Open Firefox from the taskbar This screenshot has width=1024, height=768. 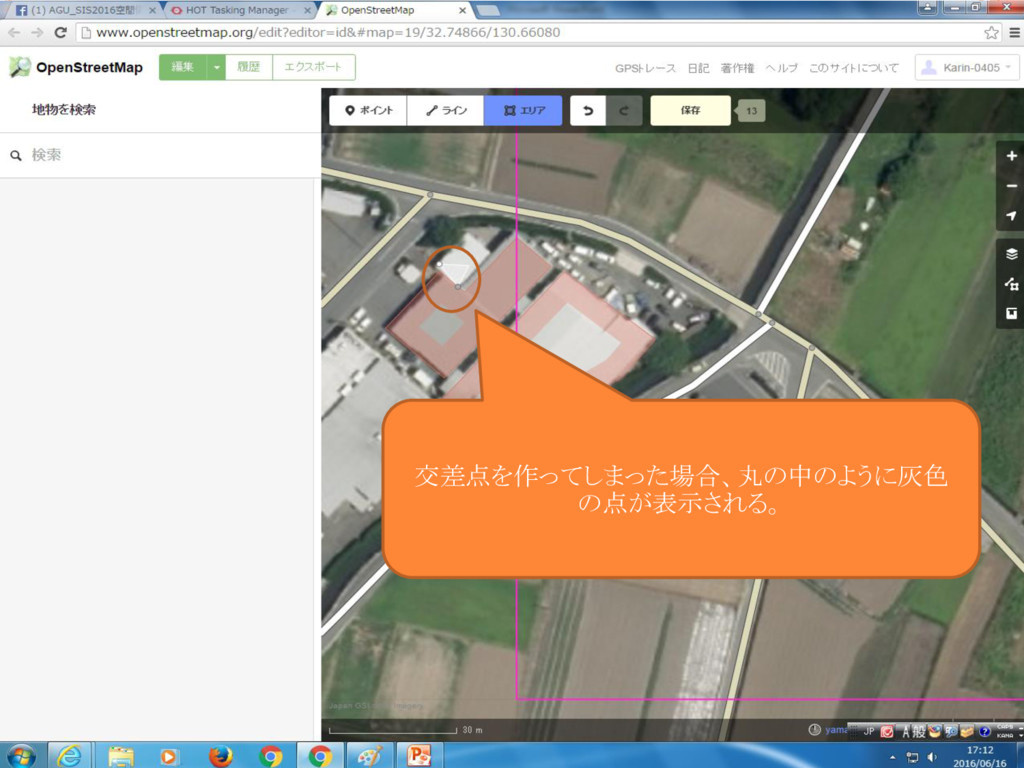point(221,756)
